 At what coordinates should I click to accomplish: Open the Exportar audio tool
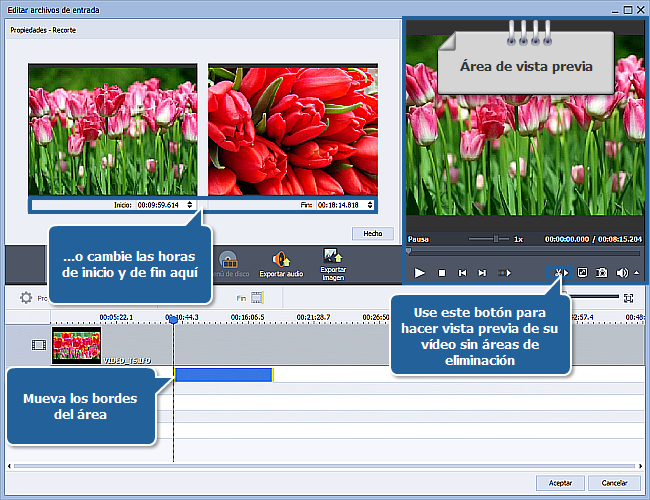(280, 265)
